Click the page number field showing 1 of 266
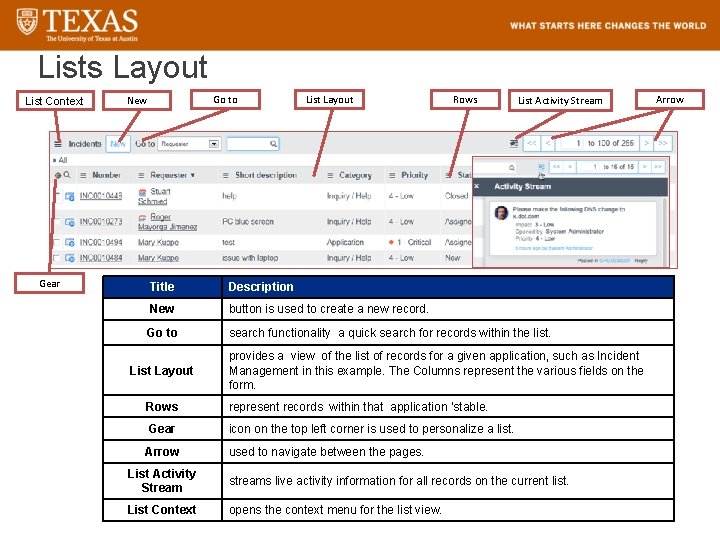The width and height of the screenshot is (720, 540). [x=570, y=143]
